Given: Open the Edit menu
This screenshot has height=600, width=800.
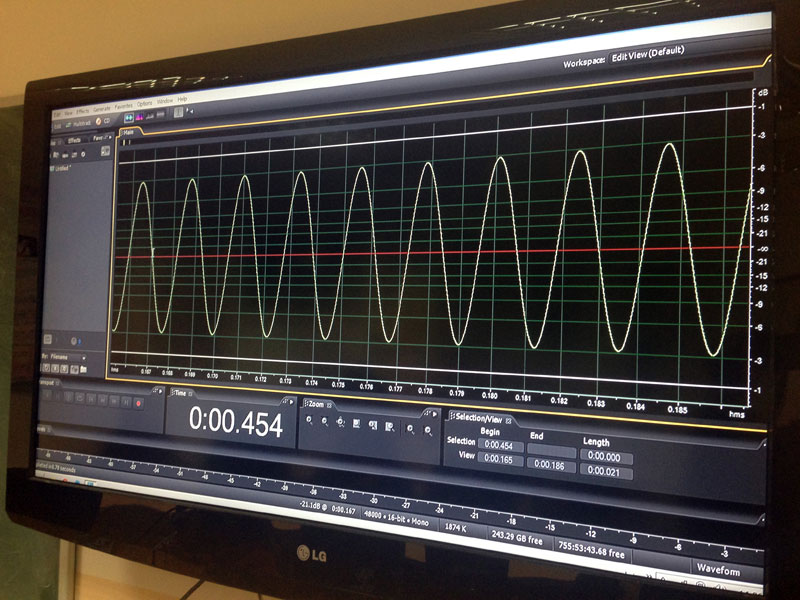Looking at the screenshot, I should [x=57, y=114].
